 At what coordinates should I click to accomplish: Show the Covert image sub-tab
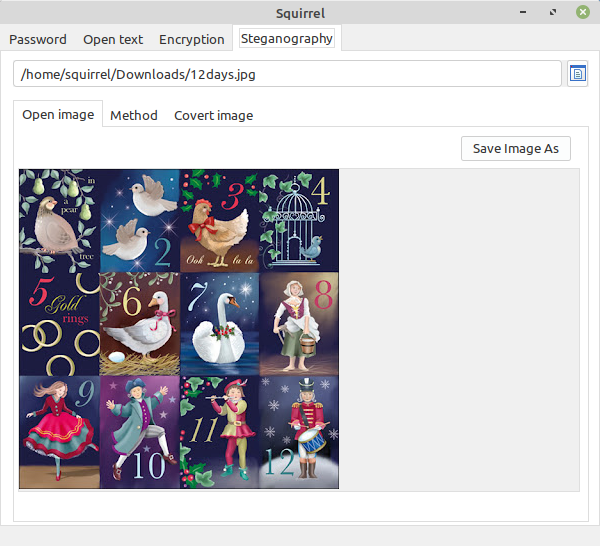pos(213,115)
